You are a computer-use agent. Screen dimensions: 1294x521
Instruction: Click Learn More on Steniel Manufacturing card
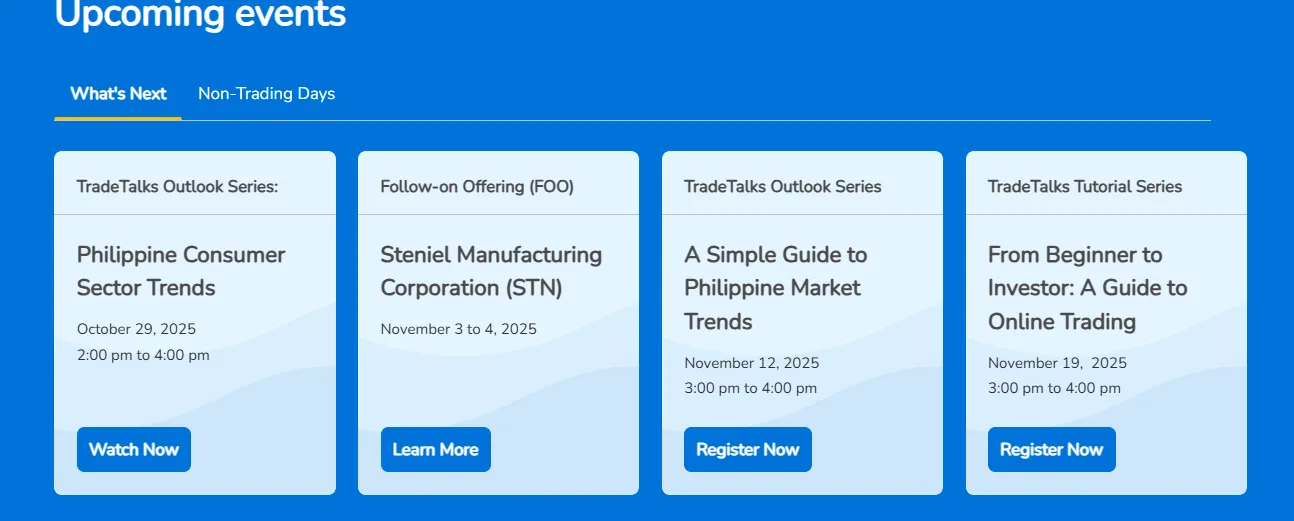pyautogui.click(x=435, y=450)
